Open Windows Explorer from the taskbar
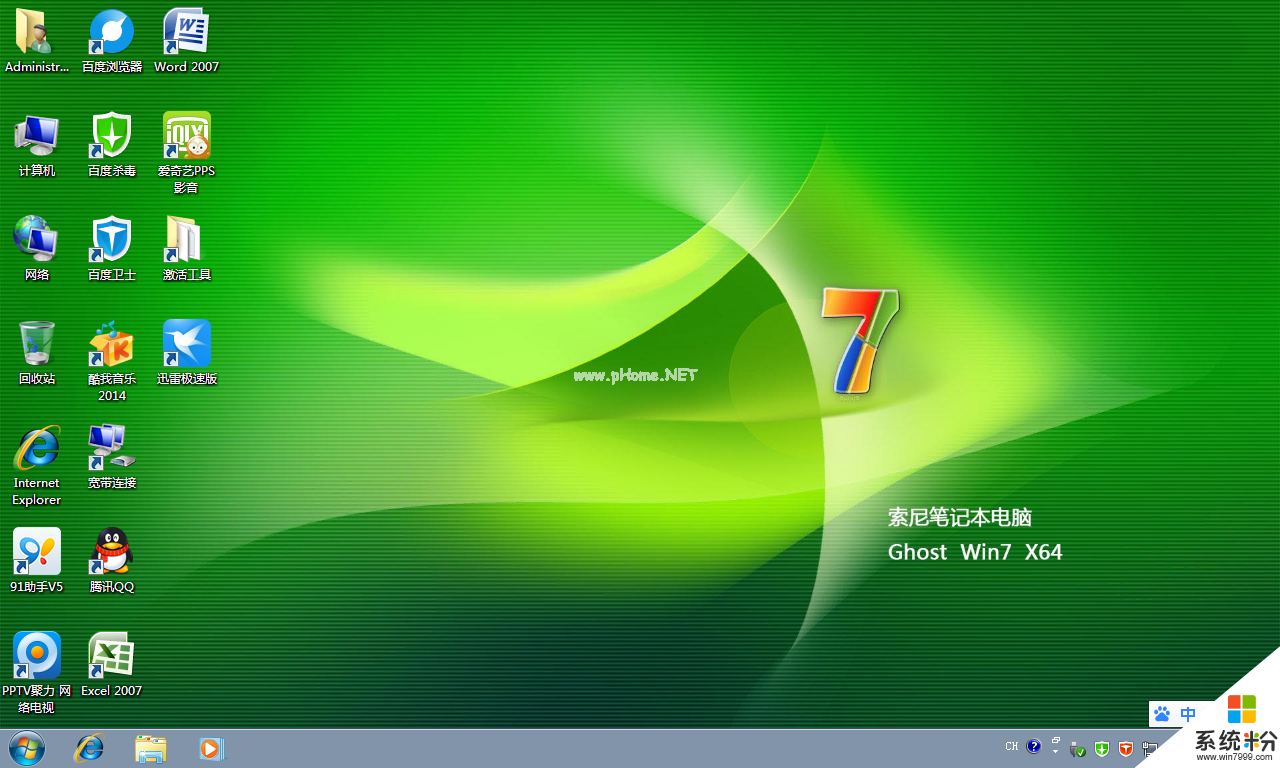The width and height of the screenshot is (1280, 768). pos(151,748)
